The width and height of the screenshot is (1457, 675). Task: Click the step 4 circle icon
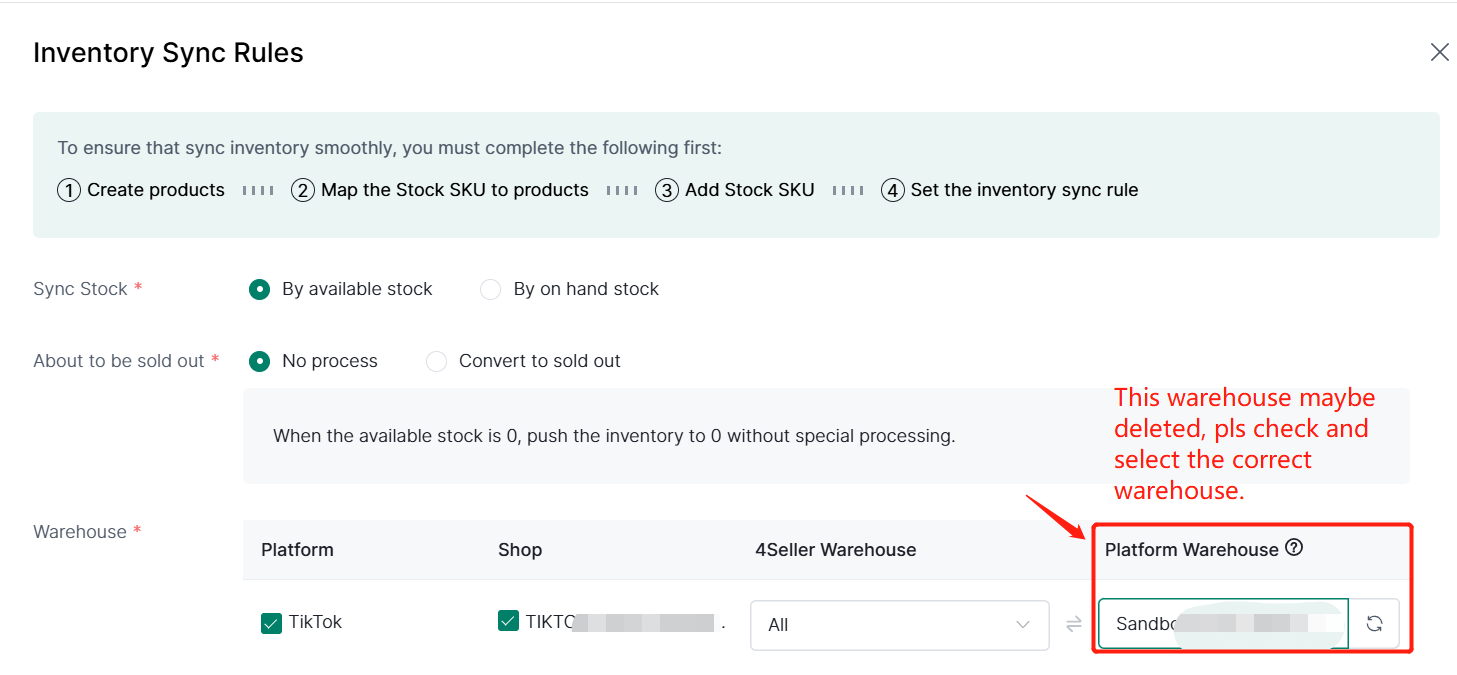[x=893, y=190]
